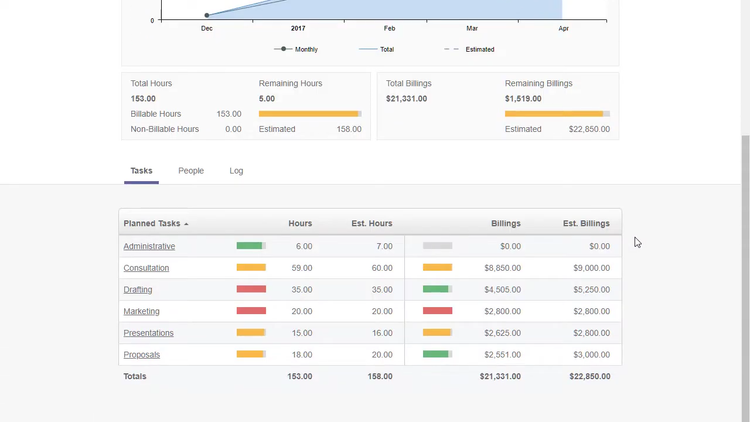Open the Presentations task link
The height and width of the screenshot is (422, 750).
point(148,333)
